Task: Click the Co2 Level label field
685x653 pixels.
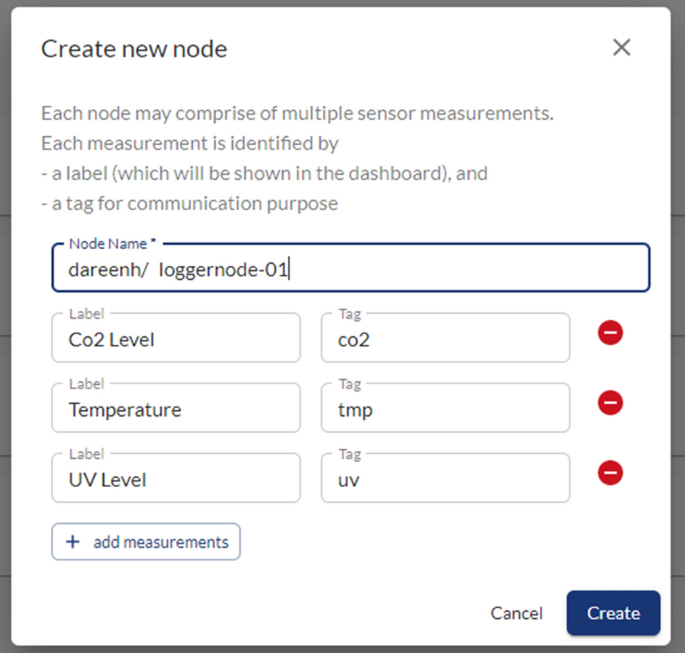Action: tap(176, 340)
